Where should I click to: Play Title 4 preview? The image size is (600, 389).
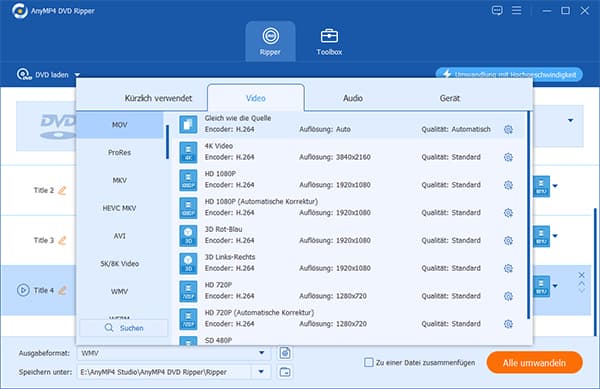(23, 290)
